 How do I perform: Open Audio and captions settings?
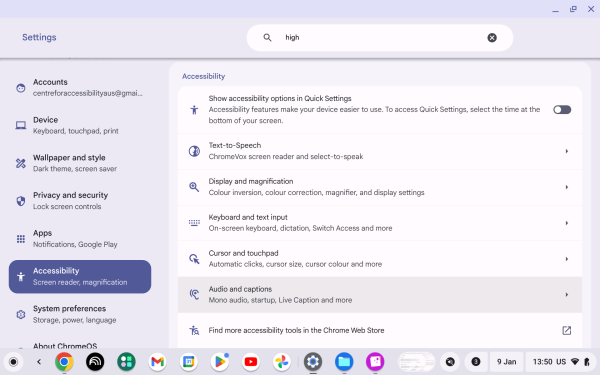[380, 295]
